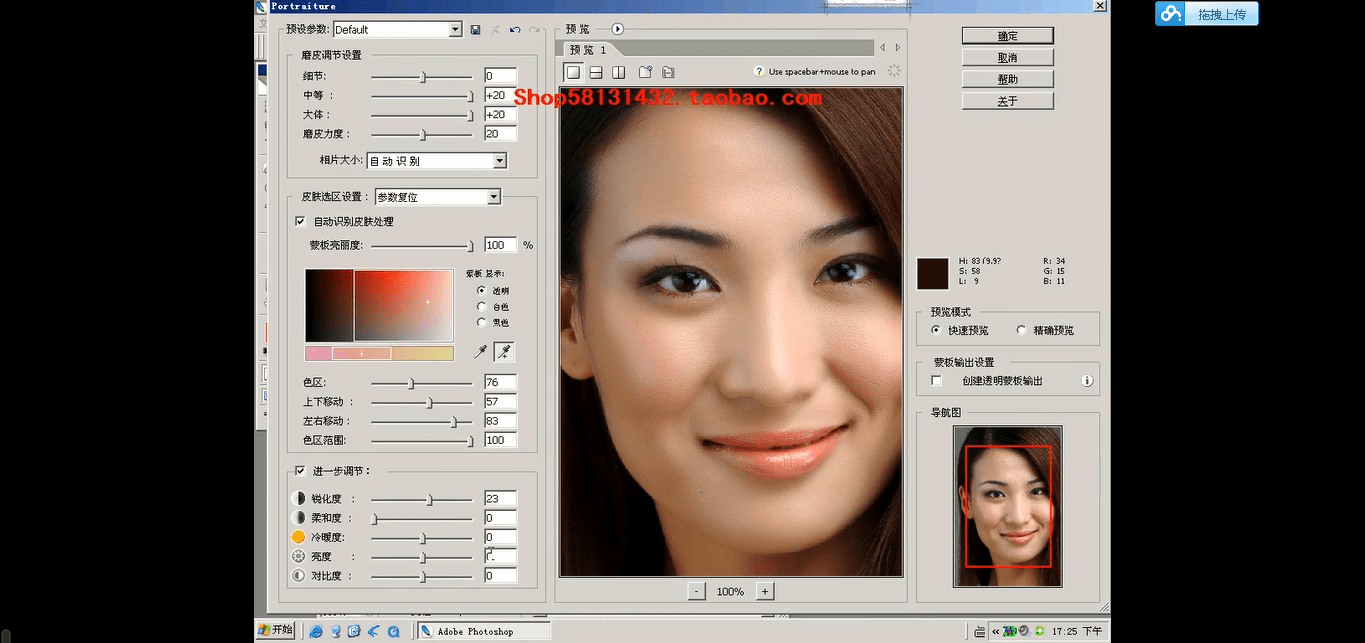Select the 透明 mask display radio button
1365x643 pixels.
tap(482, 291)
